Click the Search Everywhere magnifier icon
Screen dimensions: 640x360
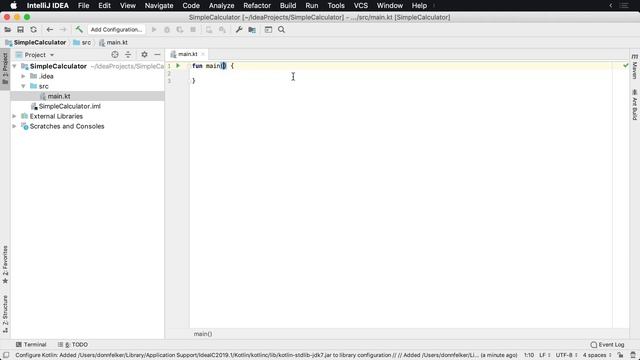281,30
